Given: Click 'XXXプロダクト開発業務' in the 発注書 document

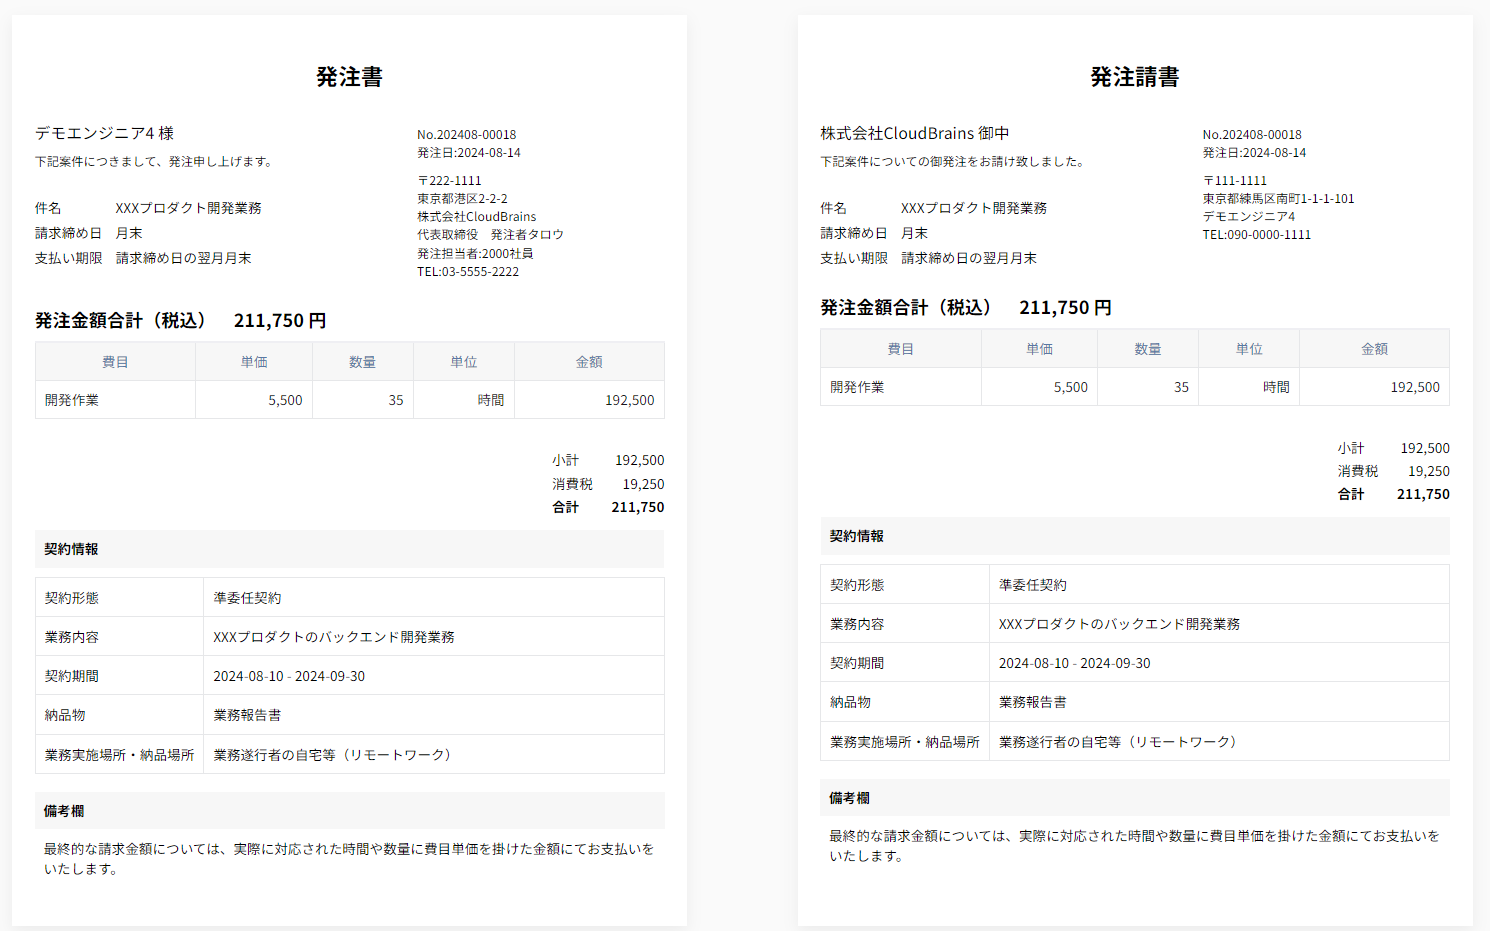Looking at the screenshot, I should pyautogui.click(x=188, y=208).
